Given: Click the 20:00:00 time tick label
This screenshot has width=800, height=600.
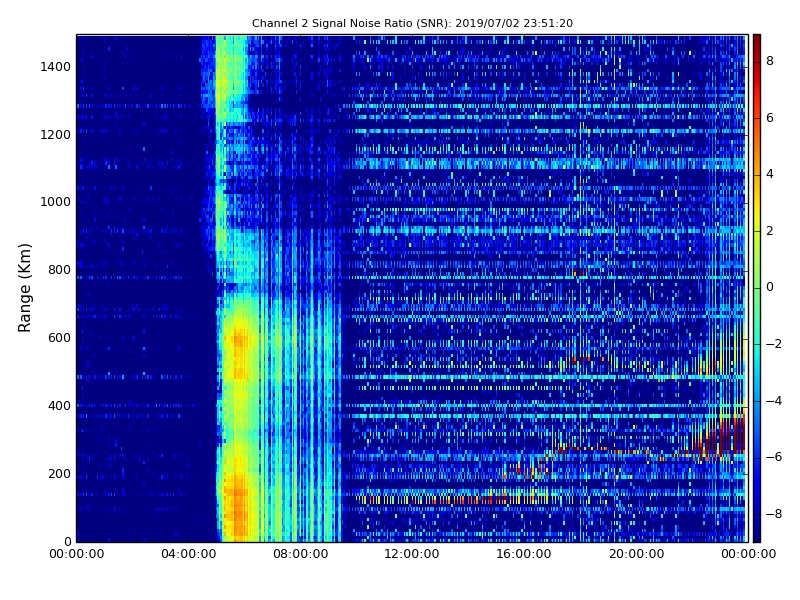Looking at the screenshot, I should pos(636,554).
